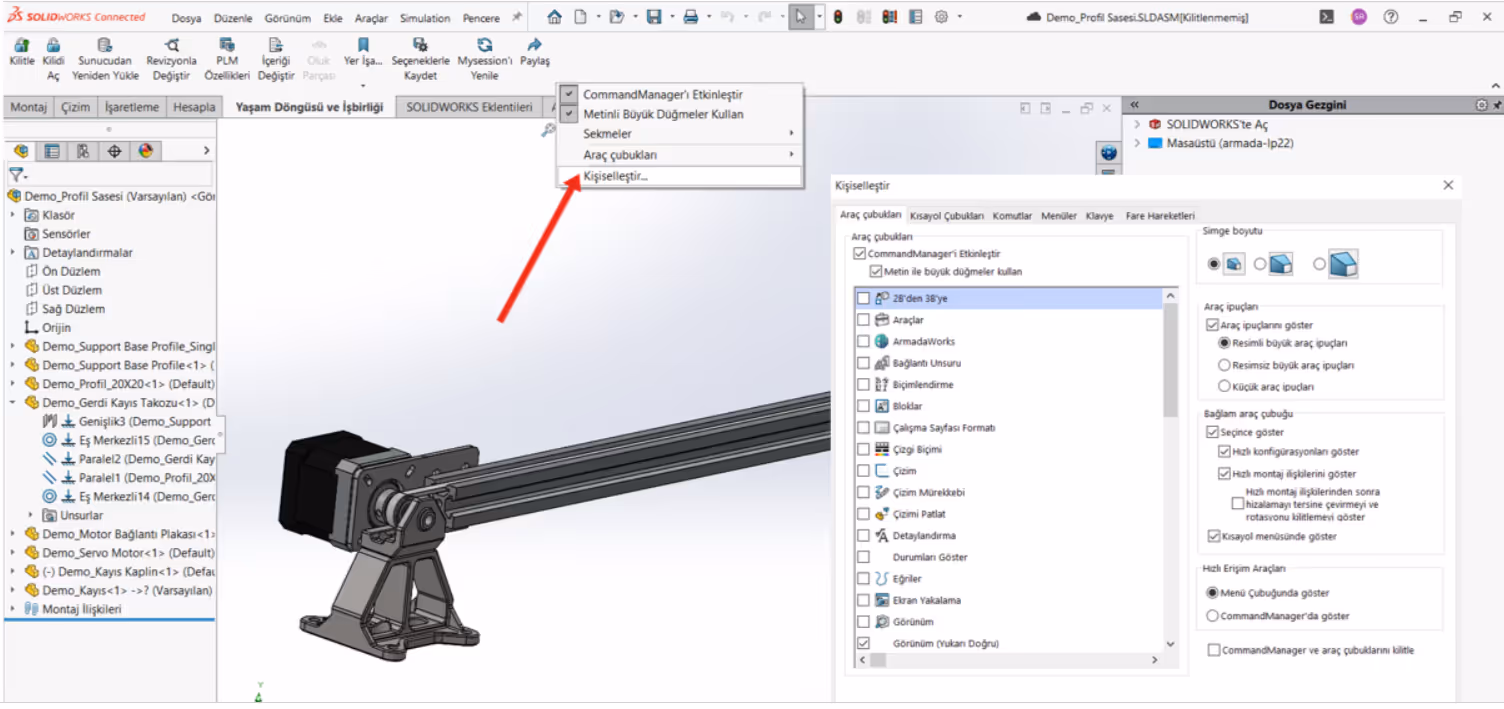The height and width of the screenshot is (709, 1504).
Task: Expand Montaj İlişkileri node
Action: click(13, 609)
